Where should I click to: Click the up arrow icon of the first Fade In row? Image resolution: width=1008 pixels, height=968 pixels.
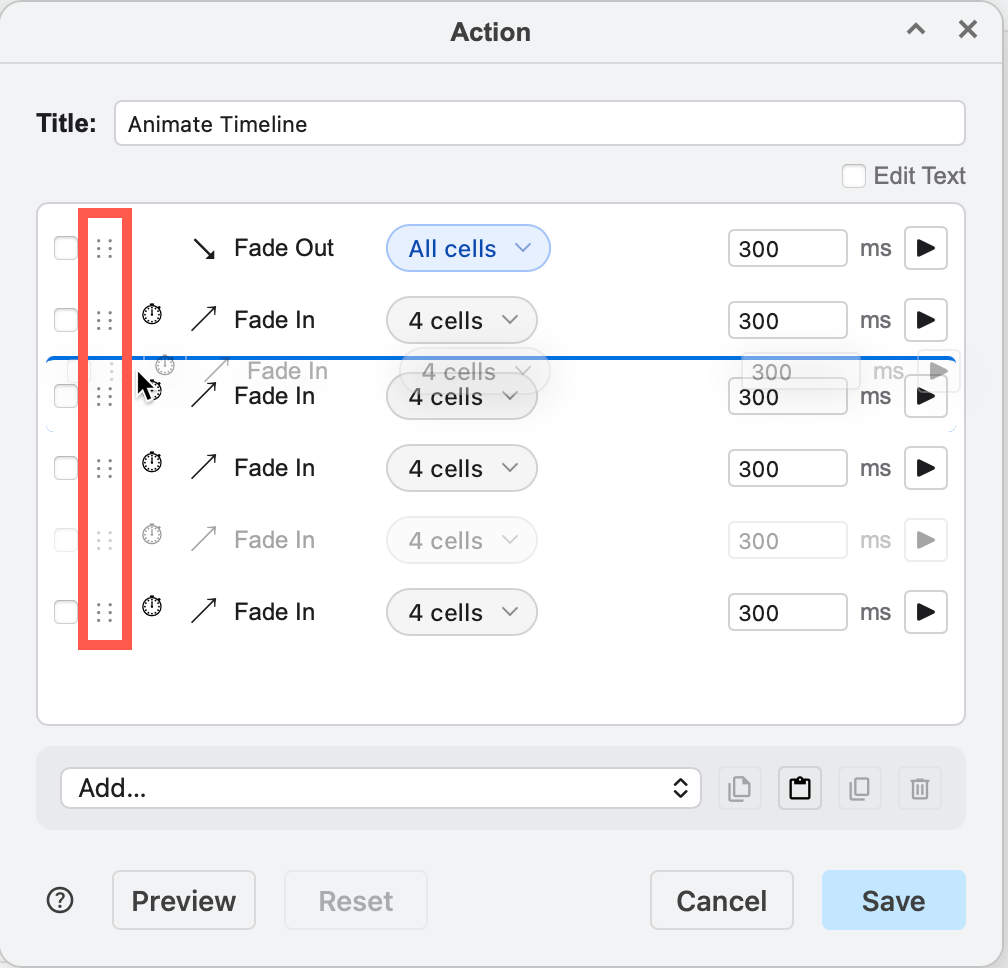click(x=204, y=319)
